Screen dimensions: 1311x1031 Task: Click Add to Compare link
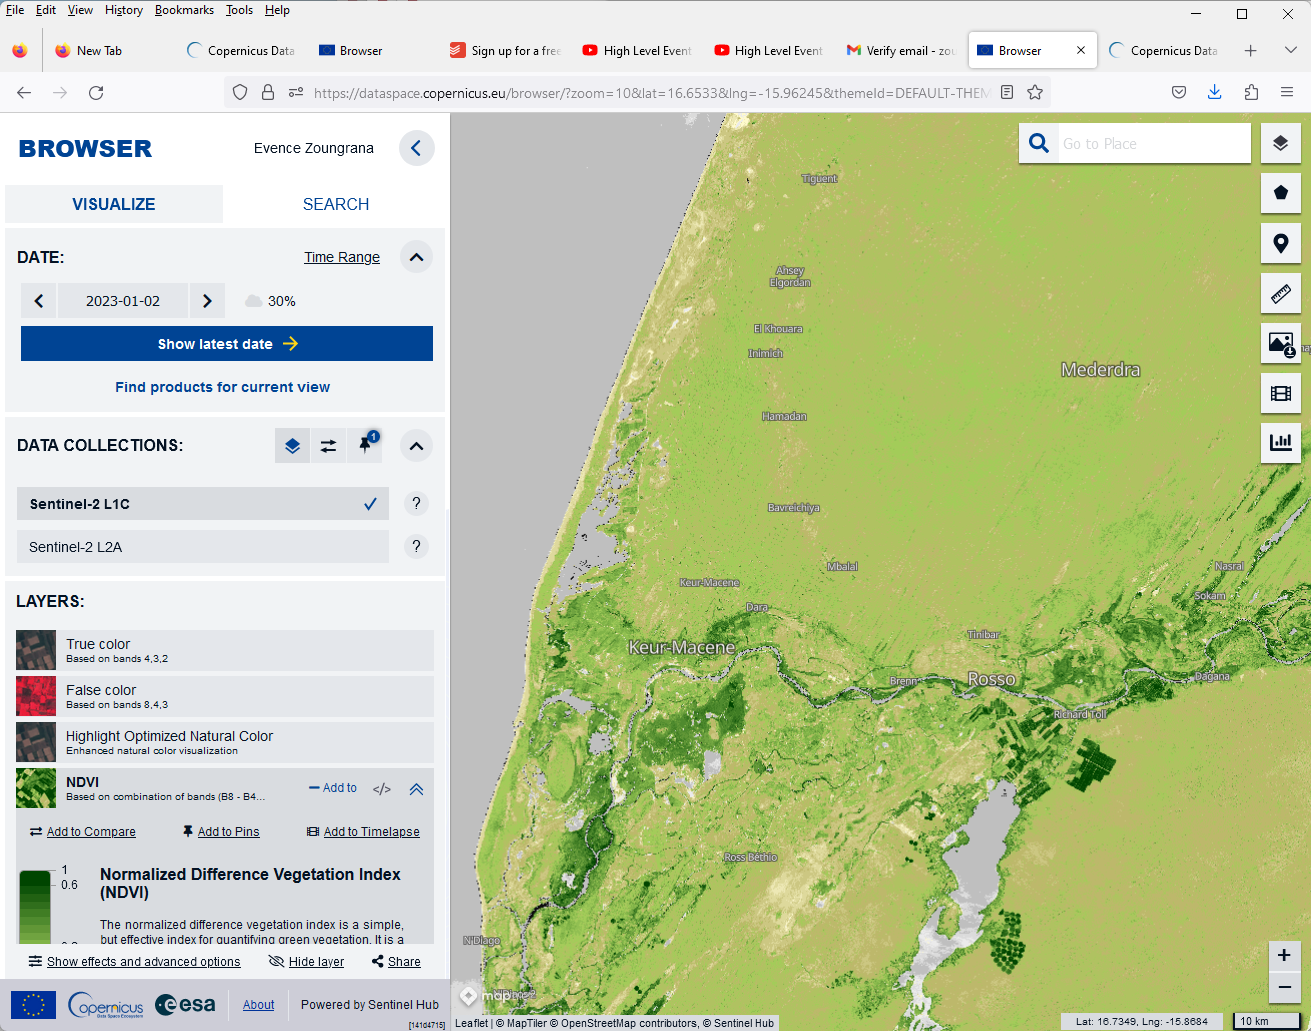click(83, 832)
